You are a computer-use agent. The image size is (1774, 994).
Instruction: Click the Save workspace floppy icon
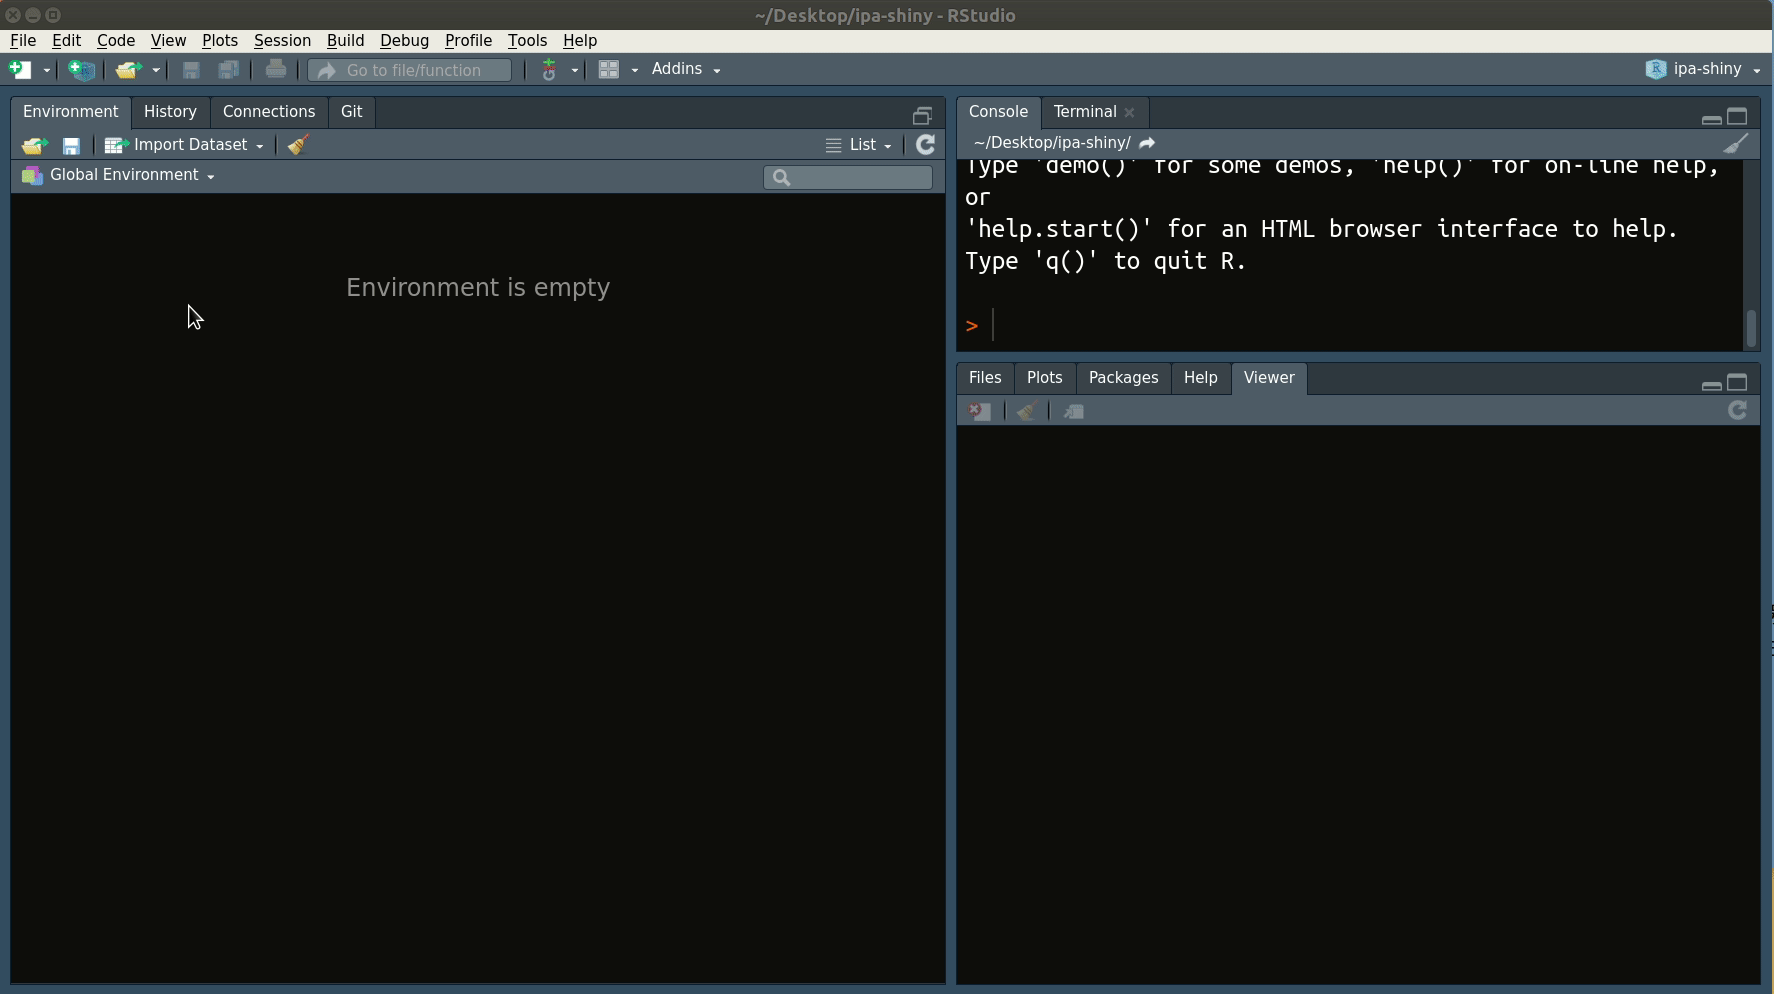pos(71,146)
